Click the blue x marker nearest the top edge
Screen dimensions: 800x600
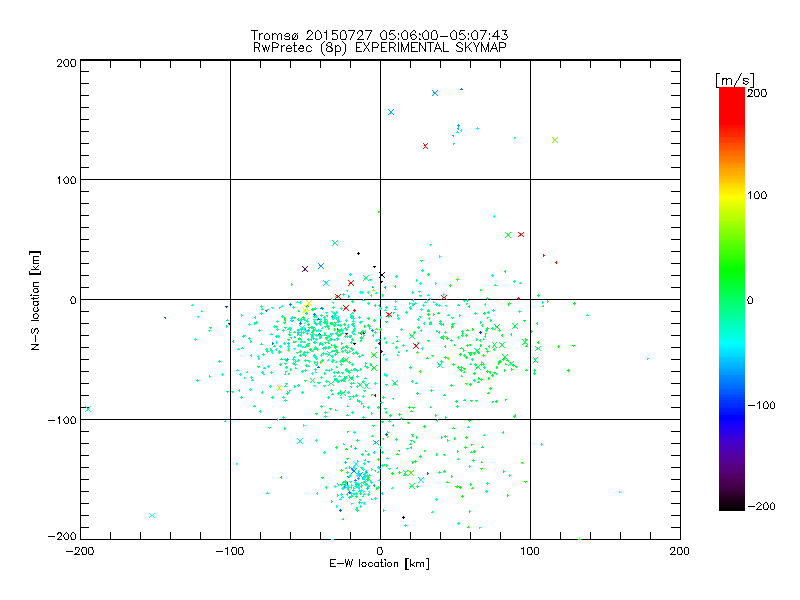point(435,93)
